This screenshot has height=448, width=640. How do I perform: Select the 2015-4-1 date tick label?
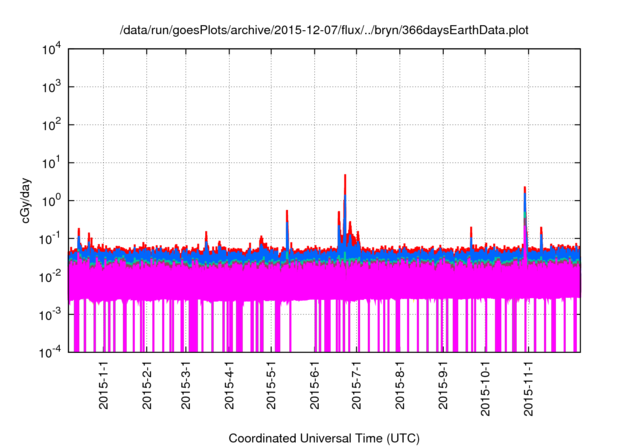pos(229,385)
